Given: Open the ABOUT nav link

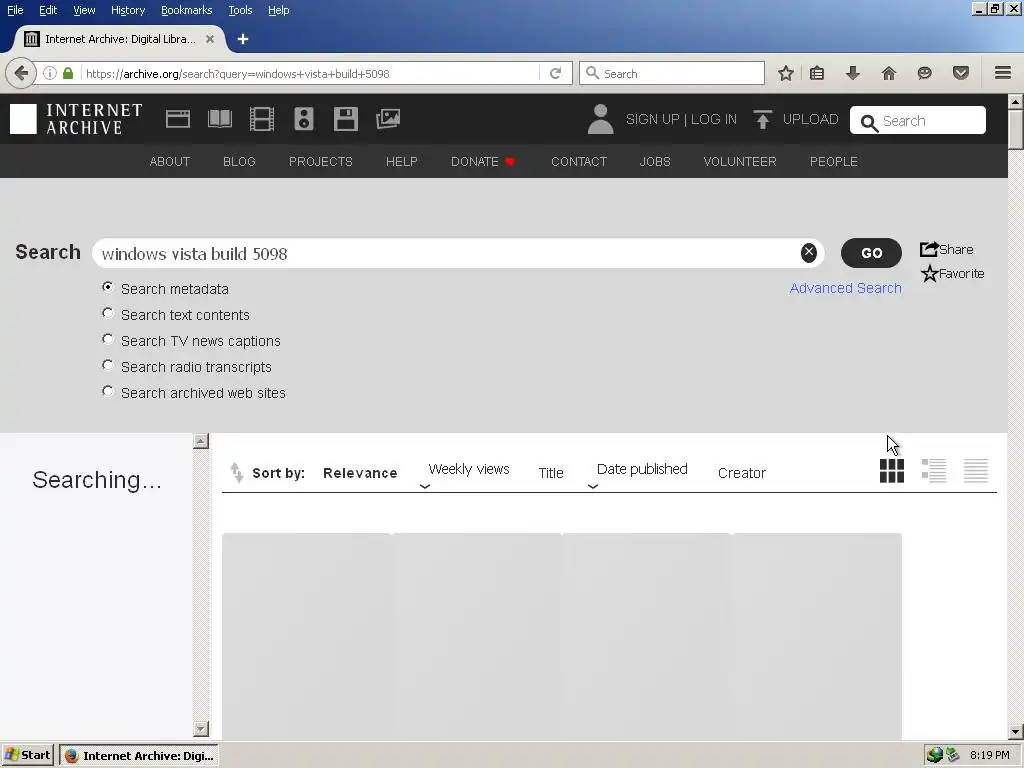Looking at the screenshot, I should point(170,161).
